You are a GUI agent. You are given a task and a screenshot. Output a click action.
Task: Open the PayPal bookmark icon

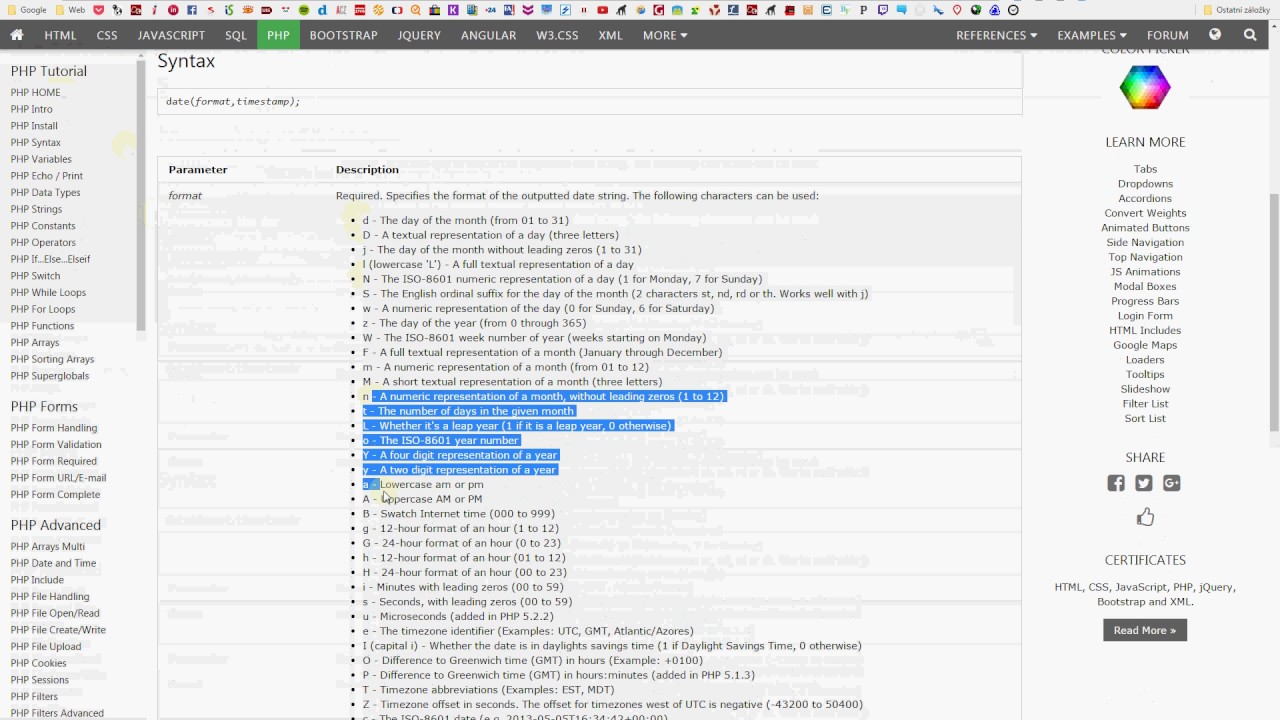point(863,10)
